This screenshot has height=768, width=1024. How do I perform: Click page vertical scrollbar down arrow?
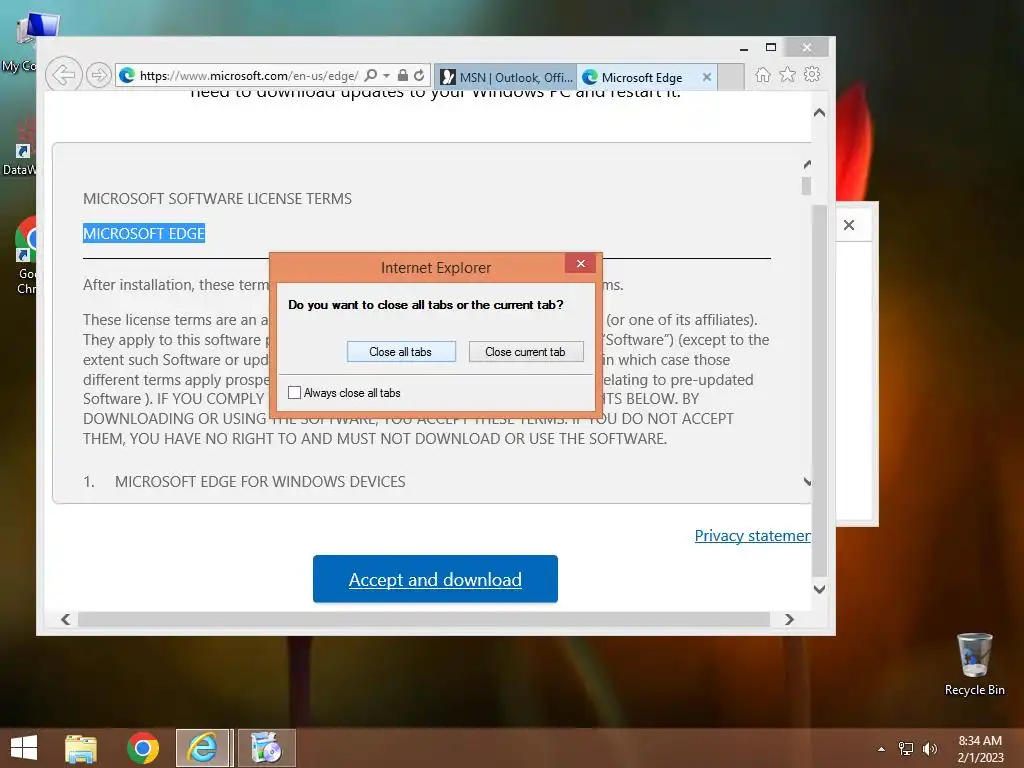point(820,589)
